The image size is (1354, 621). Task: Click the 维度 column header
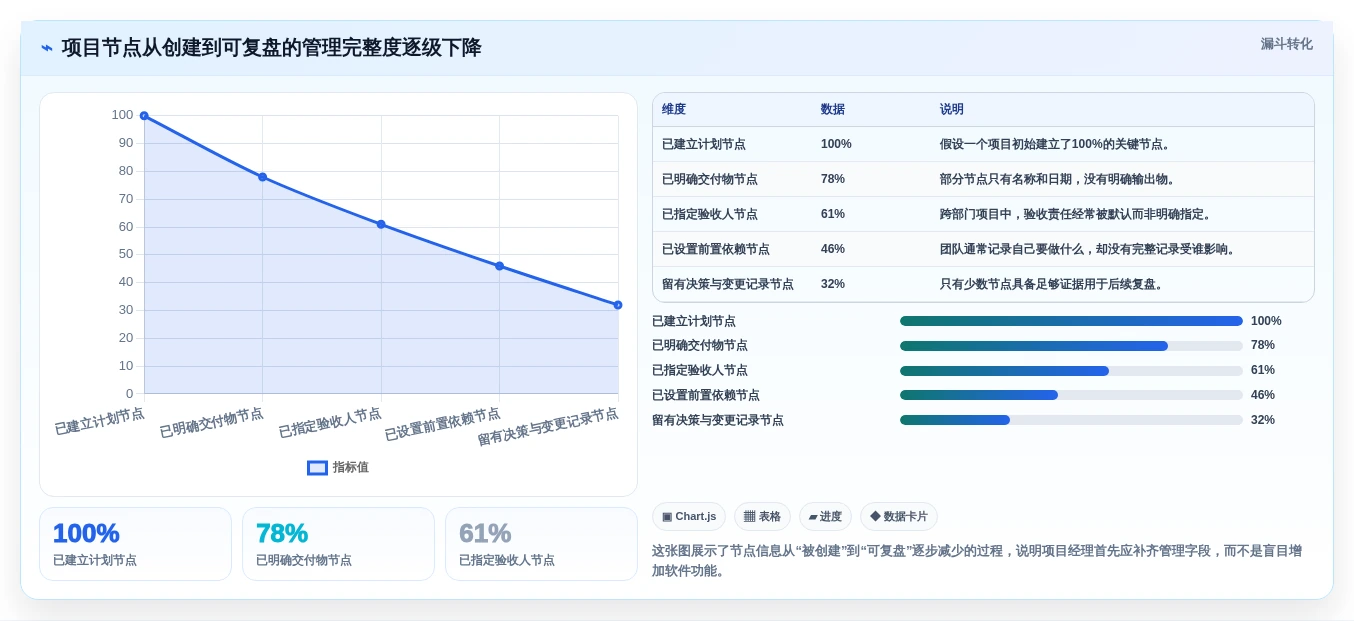click(674, 110)
